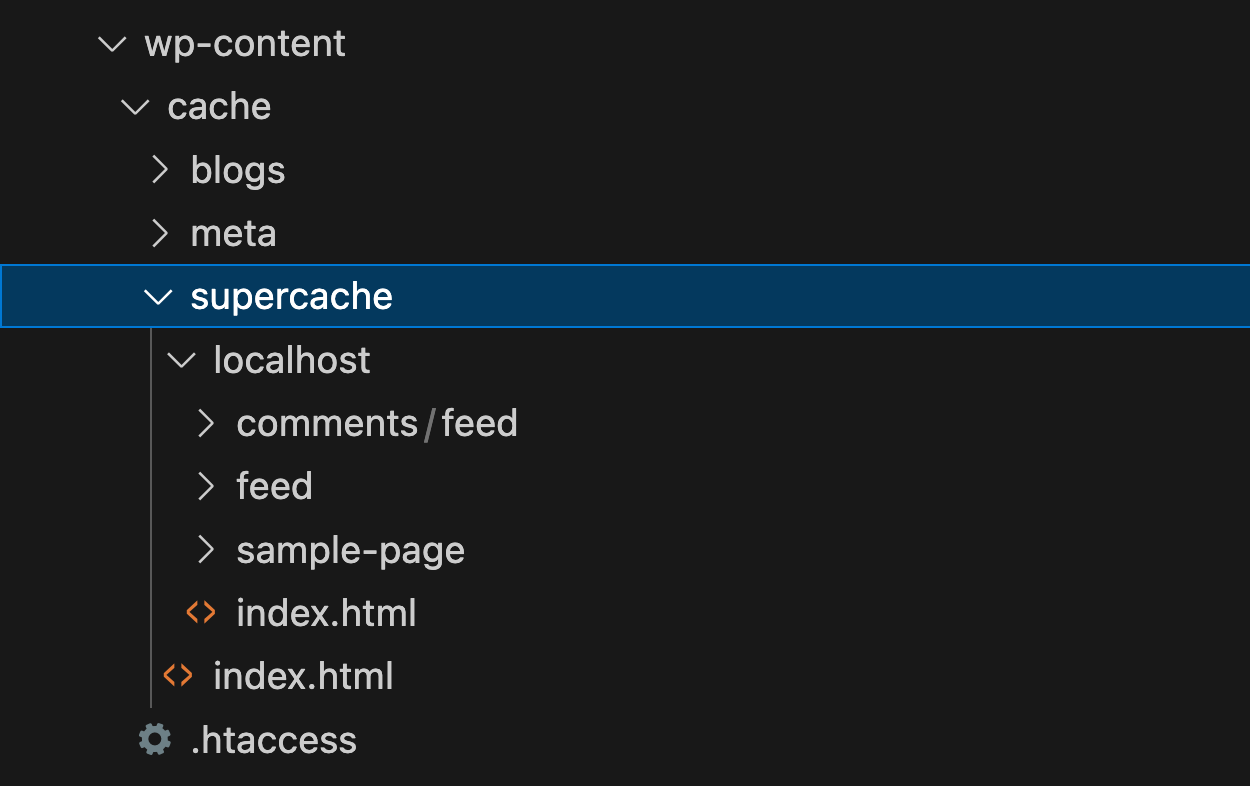Collapse the localhost folder chevron
The image size is (1250, 786).
(182, 360)
